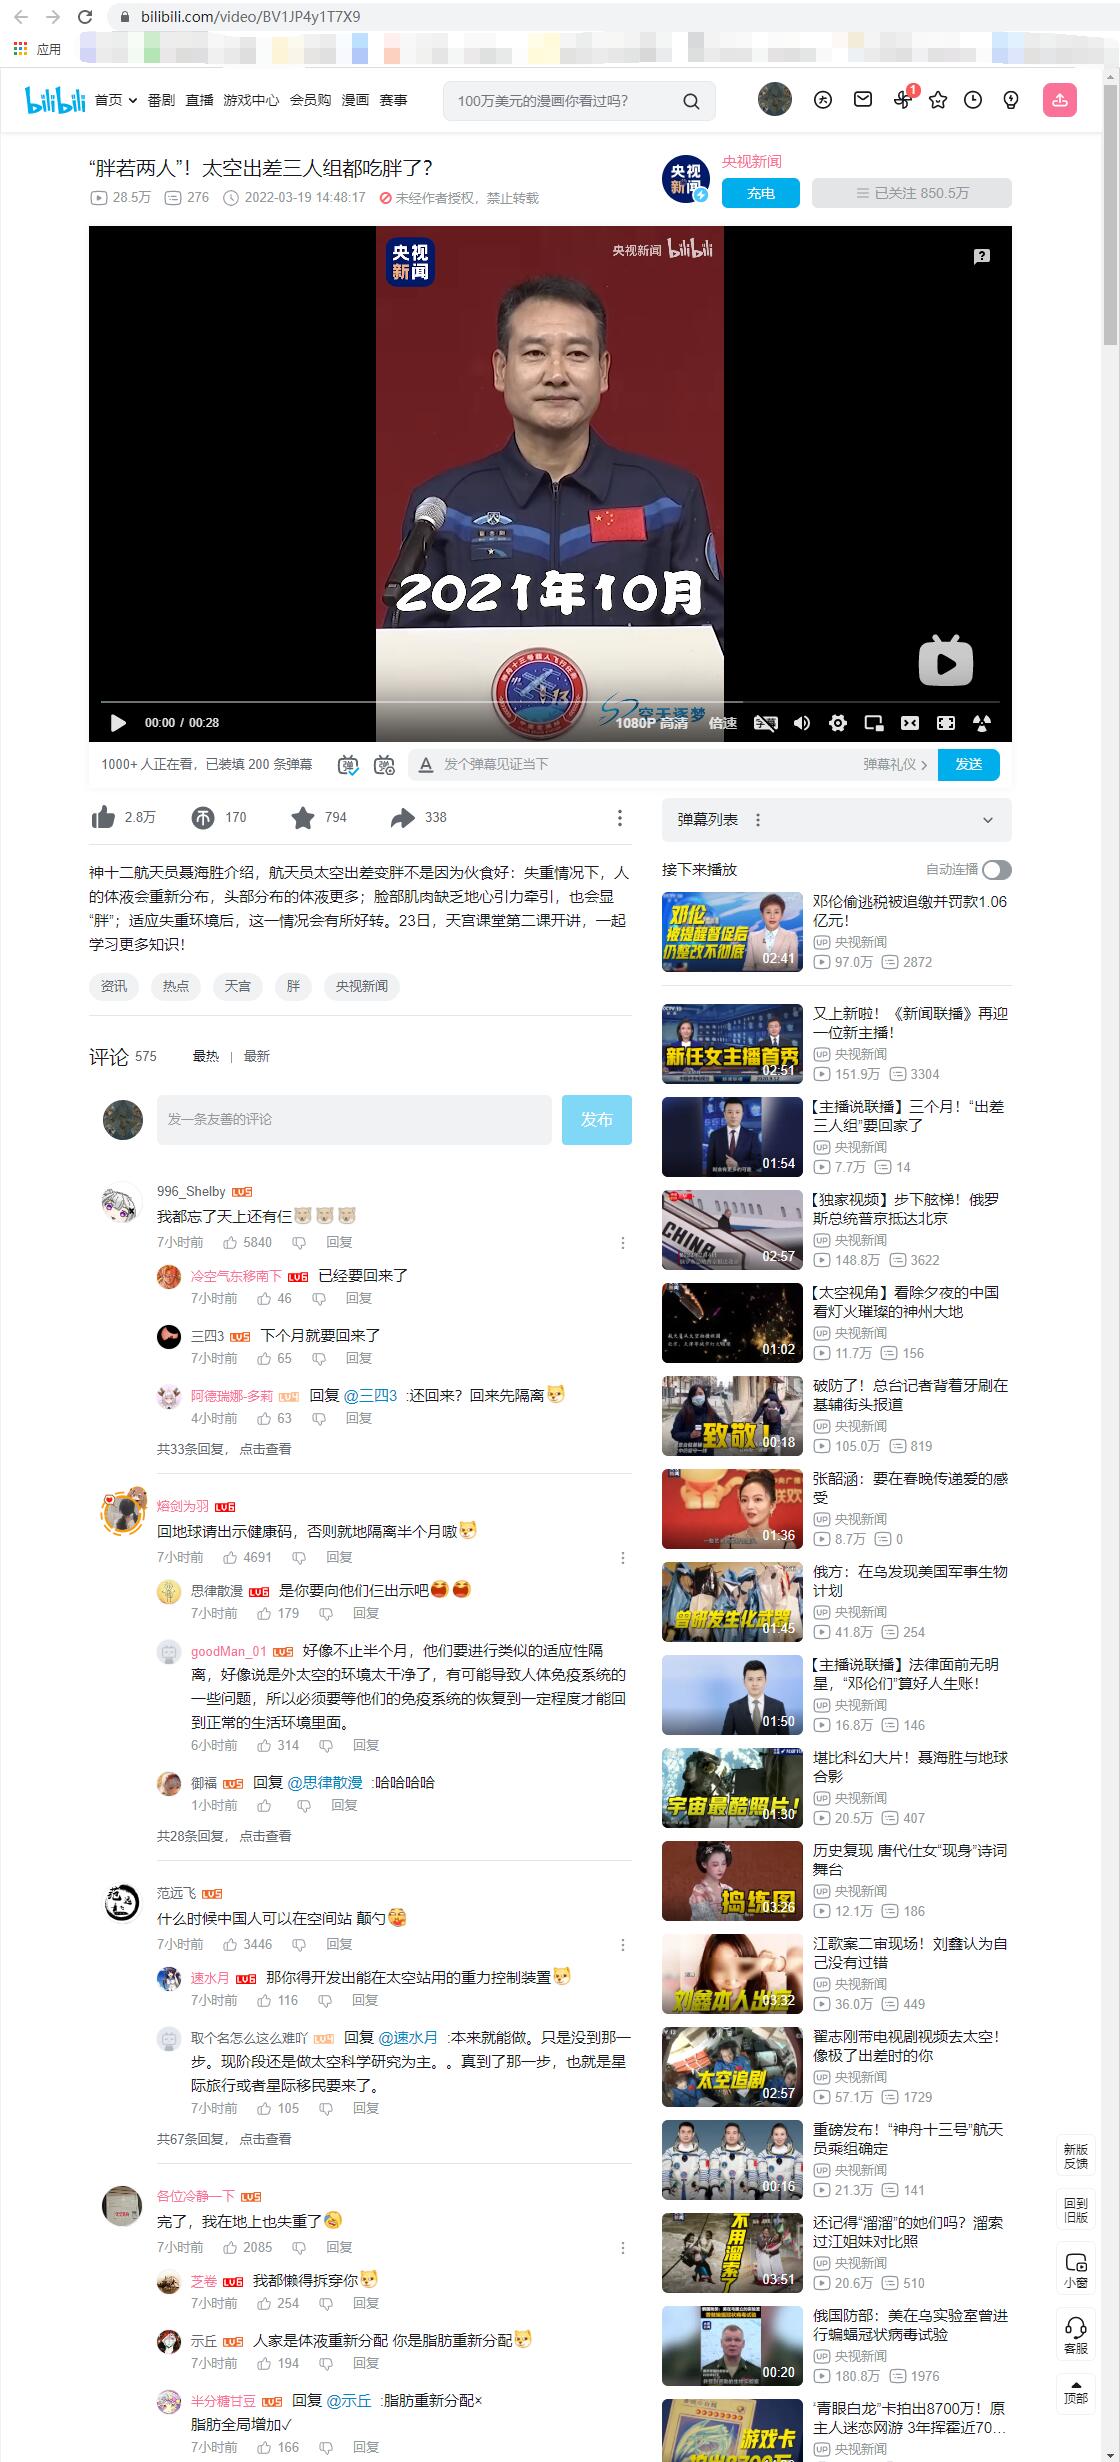Toggle danmaku display on the video
1120x2462 pixels.
347,765
